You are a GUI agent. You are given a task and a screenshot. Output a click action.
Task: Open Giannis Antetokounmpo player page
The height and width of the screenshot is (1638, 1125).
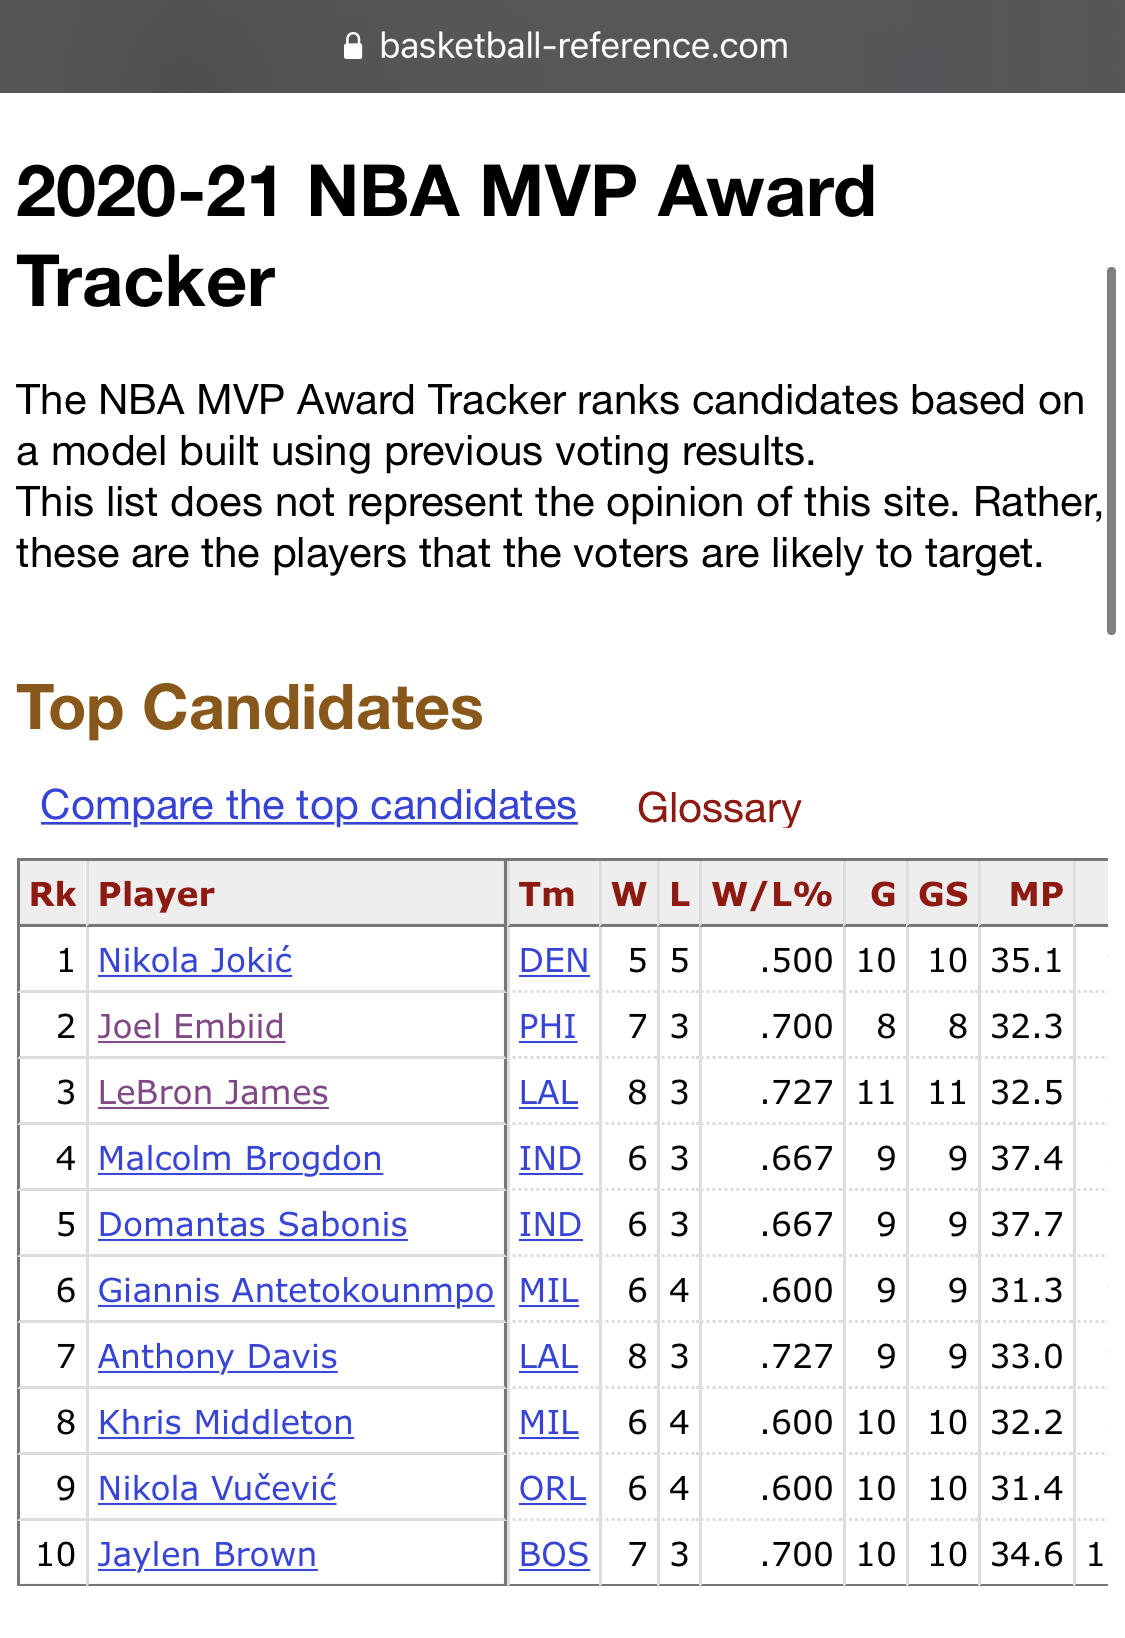296,1290
